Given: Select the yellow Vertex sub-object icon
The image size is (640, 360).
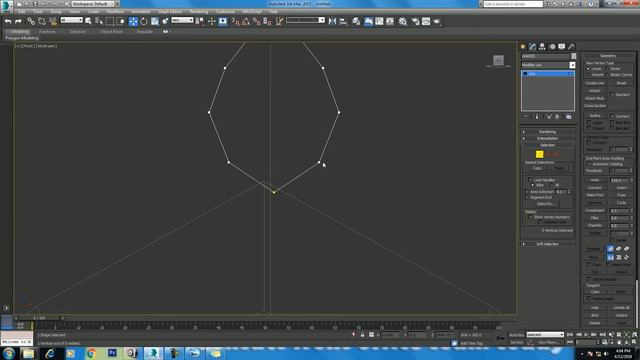Looking at the screenshot, I should coord(539,154).
